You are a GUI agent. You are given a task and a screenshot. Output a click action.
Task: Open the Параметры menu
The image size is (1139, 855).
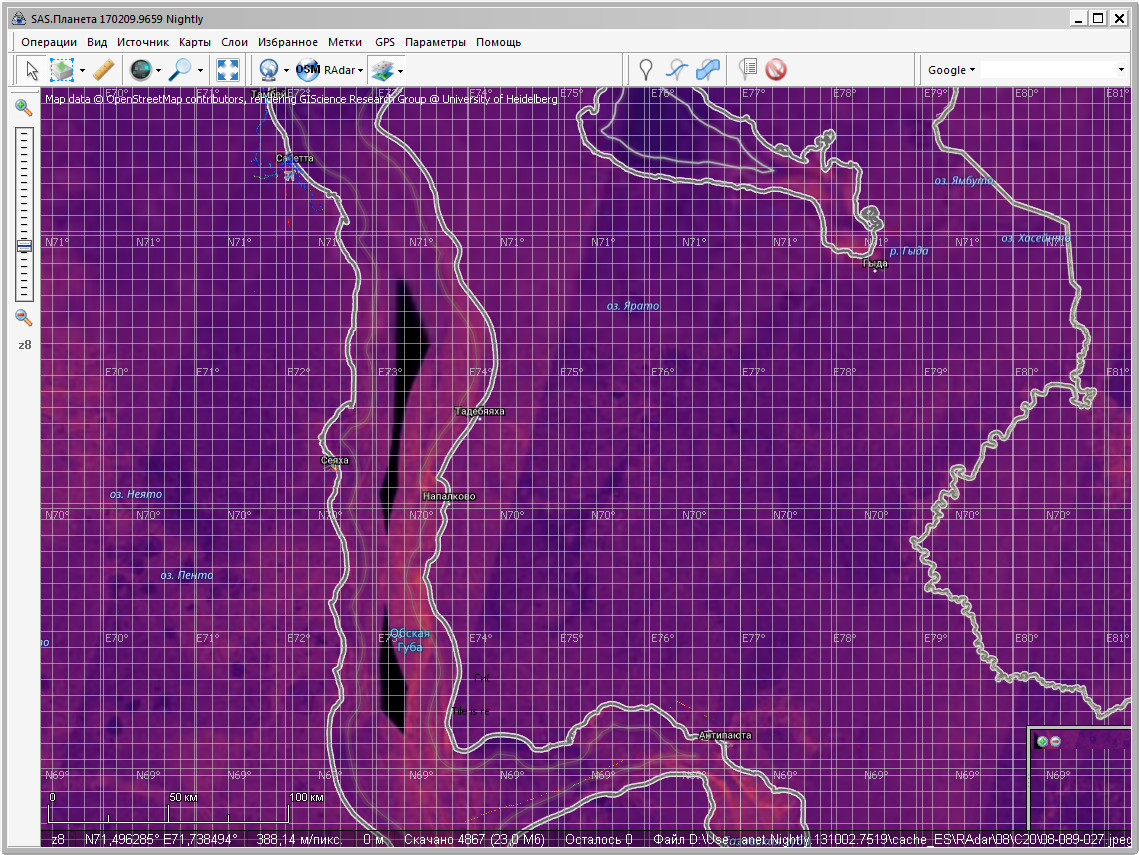click(x=435, y=42)
